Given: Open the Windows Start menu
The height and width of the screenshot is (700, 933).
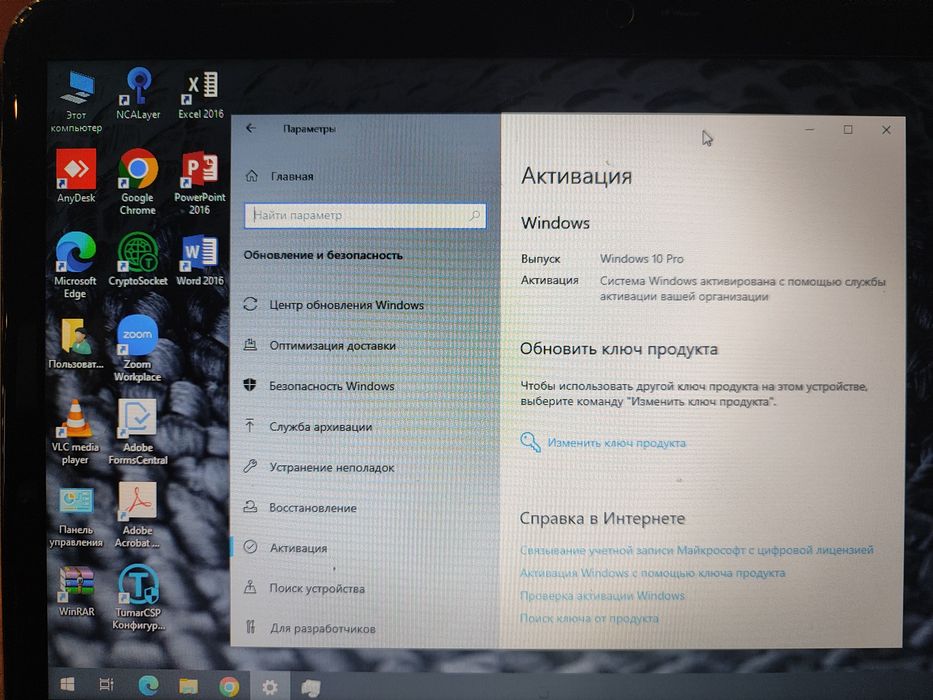Looking at the screenshot, I should tap(67, 685).
